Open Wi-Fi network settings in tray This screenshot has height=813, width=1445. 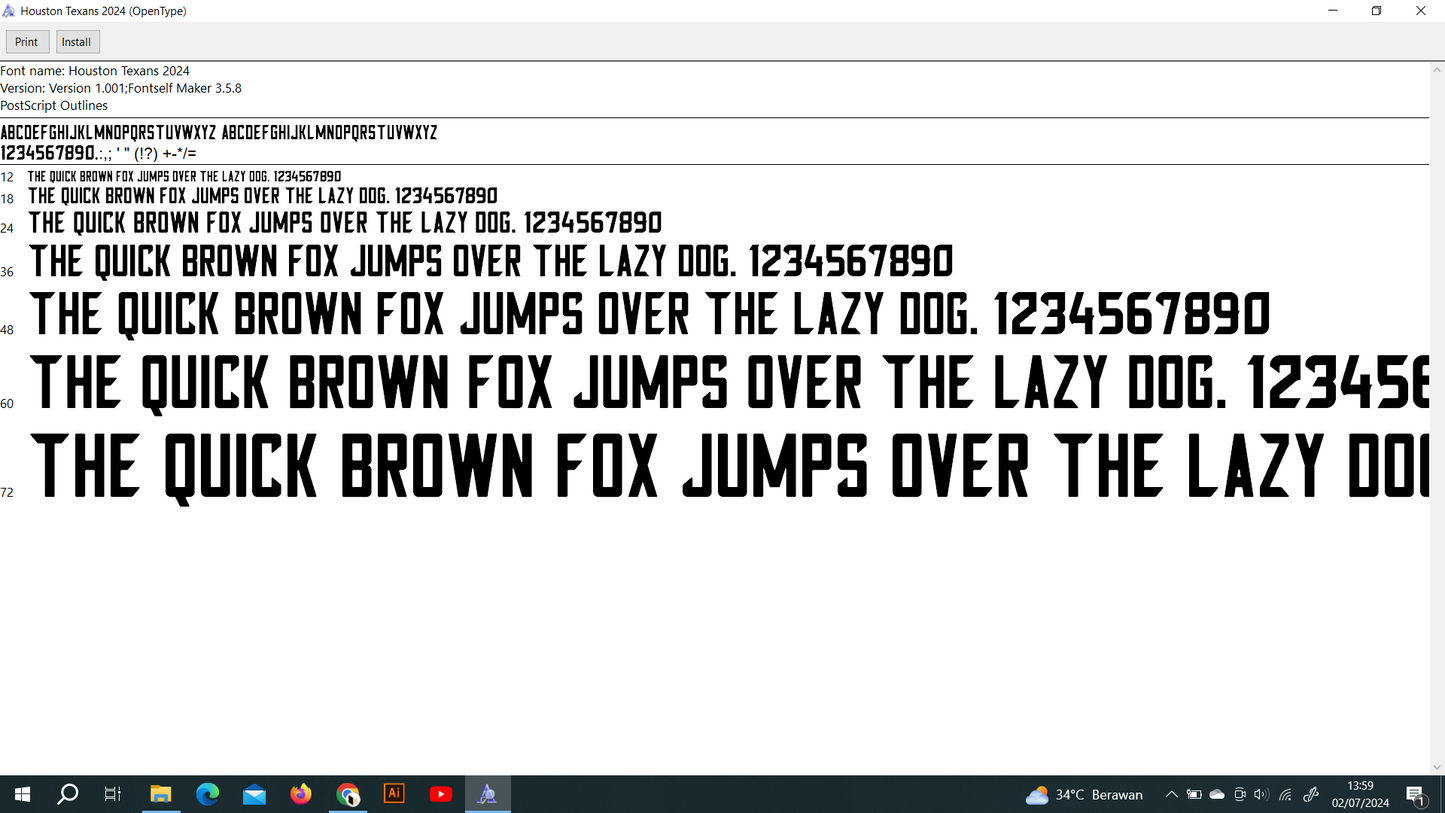1286,795
